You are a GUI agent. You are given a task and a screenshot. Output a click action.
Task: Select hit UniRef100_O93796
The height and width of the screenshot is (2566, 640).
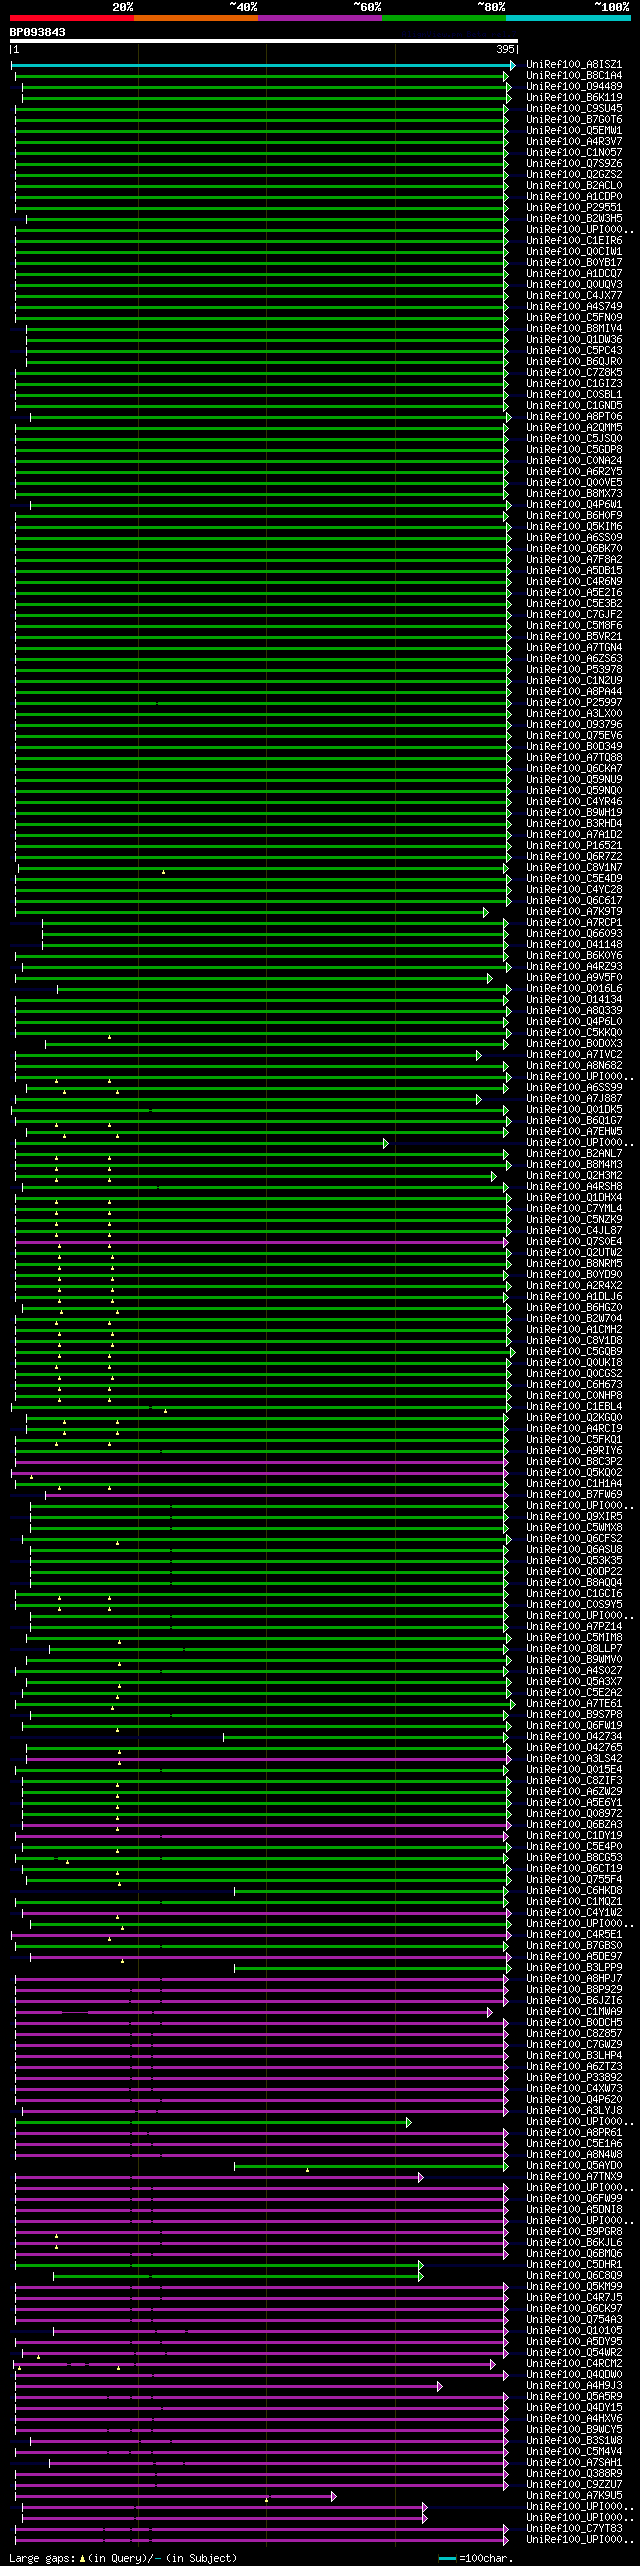[574, 725]
